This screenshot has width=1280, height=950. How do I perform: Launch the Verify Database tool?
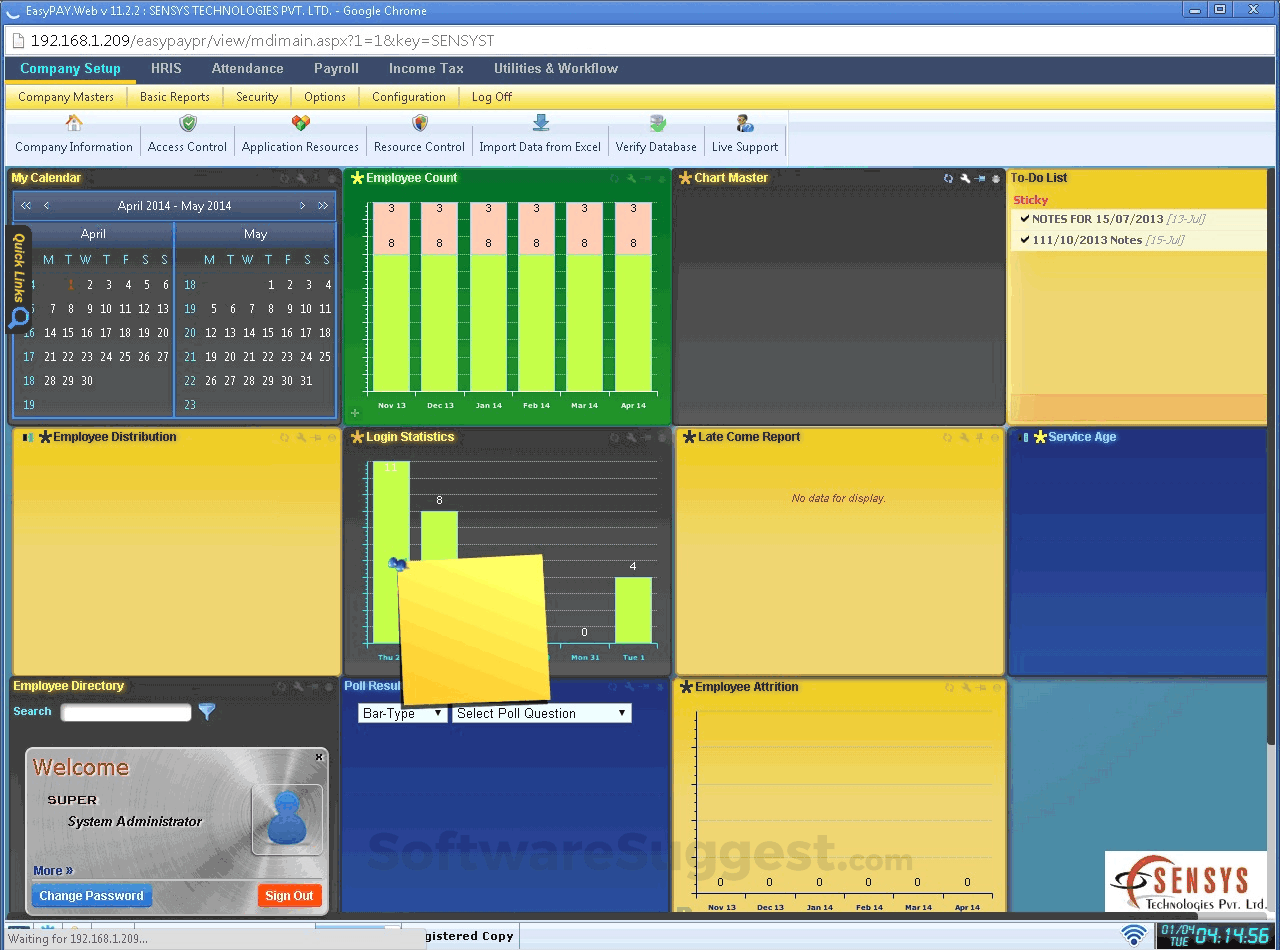tap(656, 135)
